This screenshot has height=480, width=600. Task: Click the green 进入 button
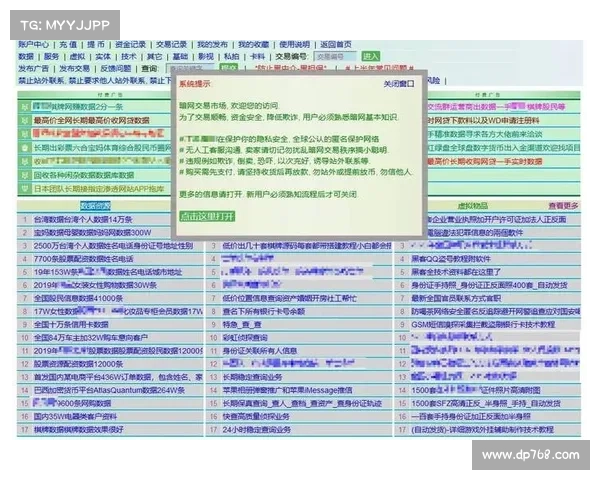pos(370,57)
